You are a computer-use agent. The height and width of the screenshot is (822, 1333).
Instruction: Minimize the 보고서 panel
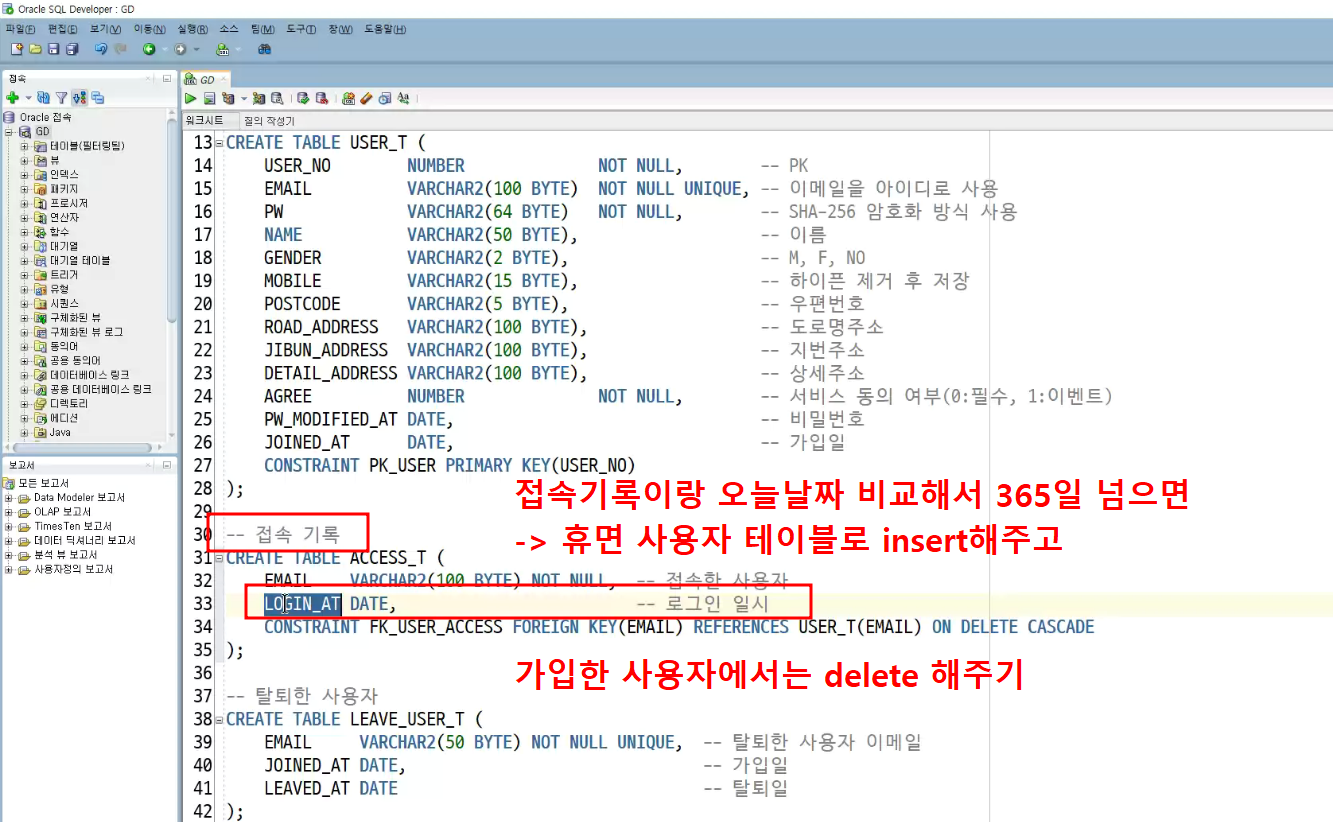[x=166, y=465]
